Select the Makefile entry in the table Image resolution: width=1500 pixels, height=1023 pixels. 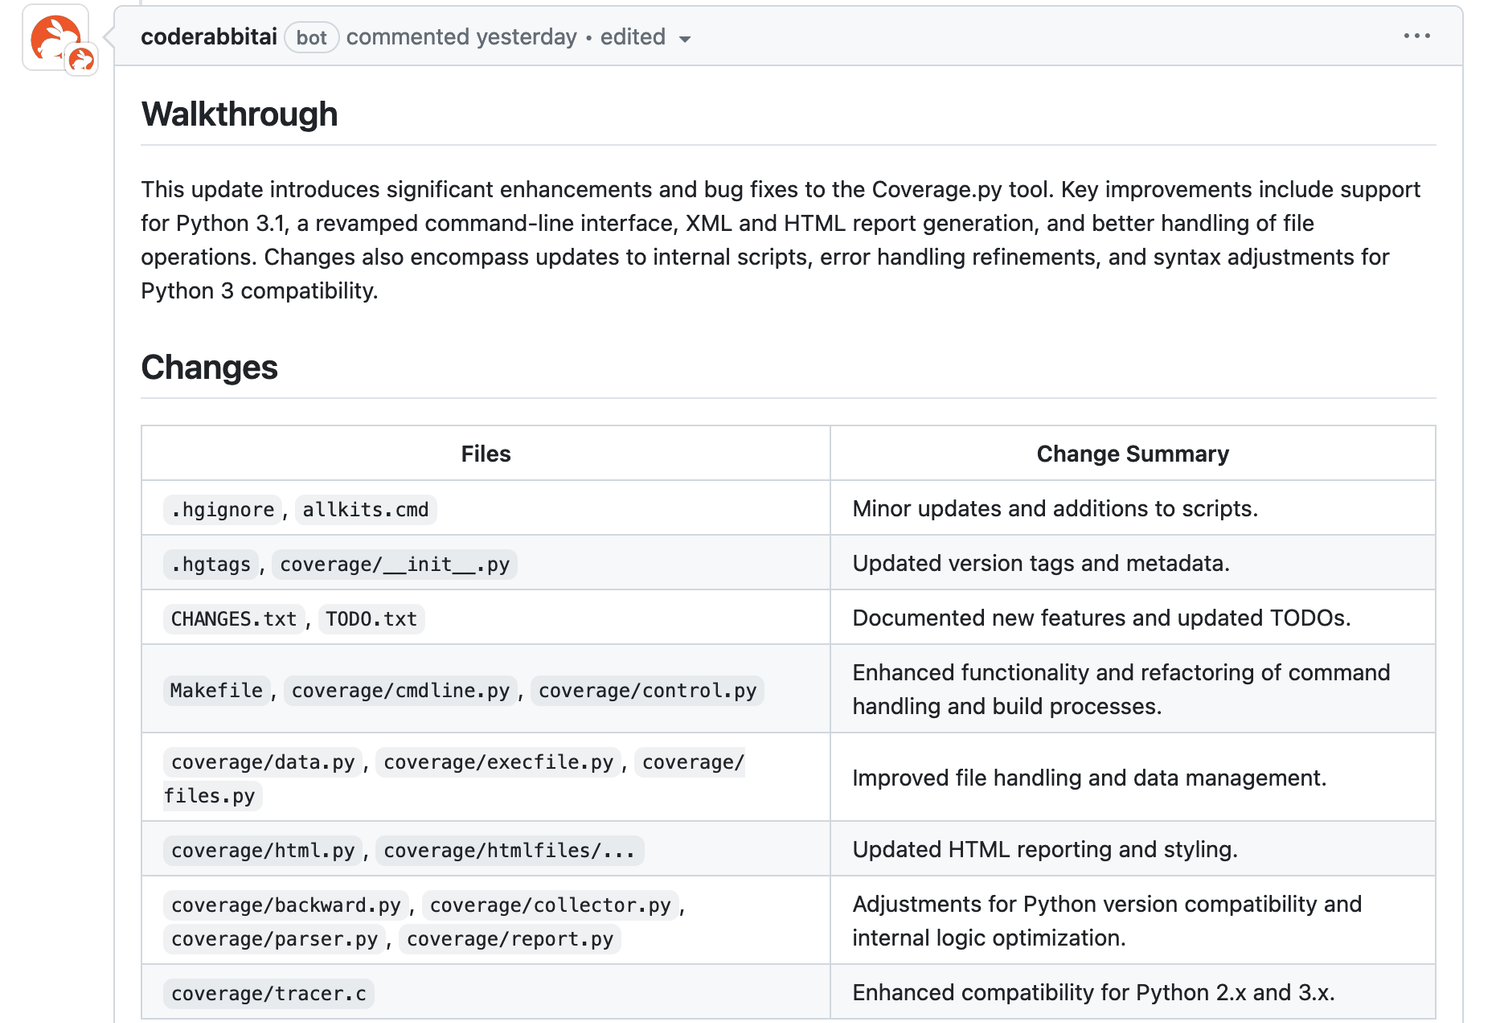(x=216, y=690)
